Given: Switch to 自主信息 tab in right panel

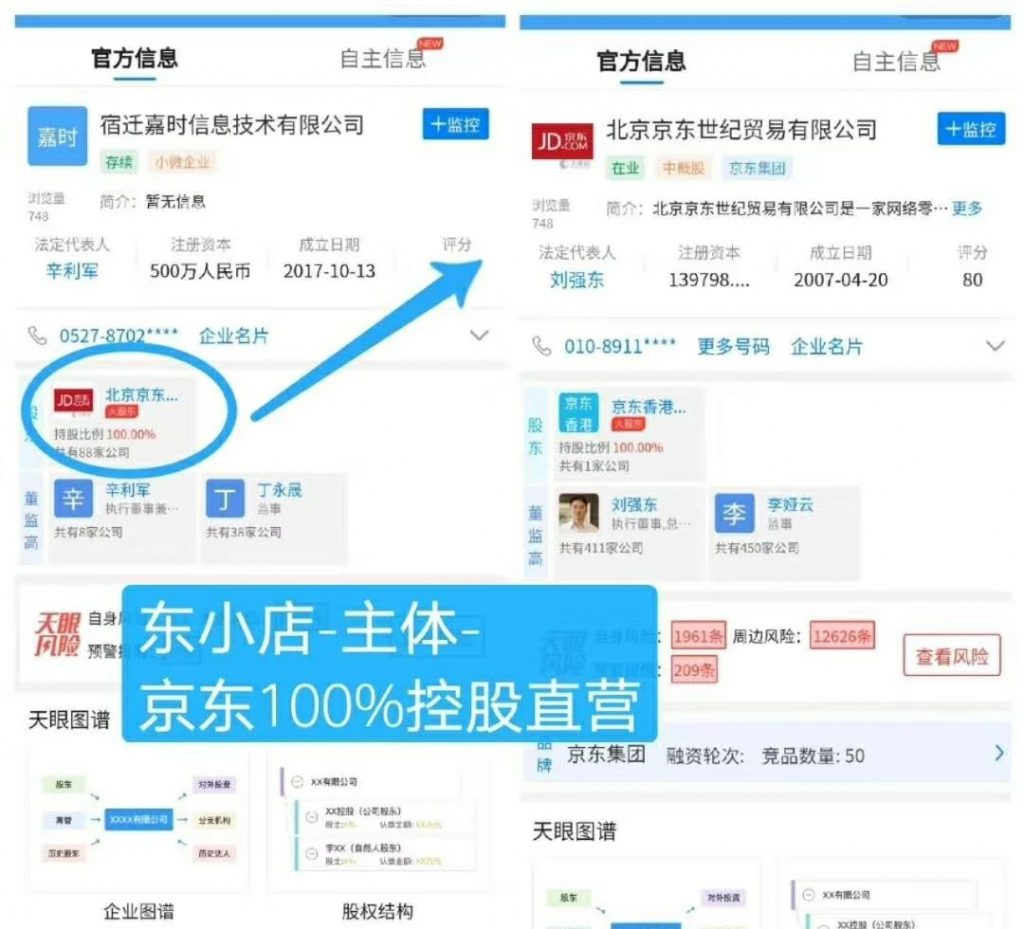Looking at the screenshot, I should pyautogui.click(x=896, y=61).
